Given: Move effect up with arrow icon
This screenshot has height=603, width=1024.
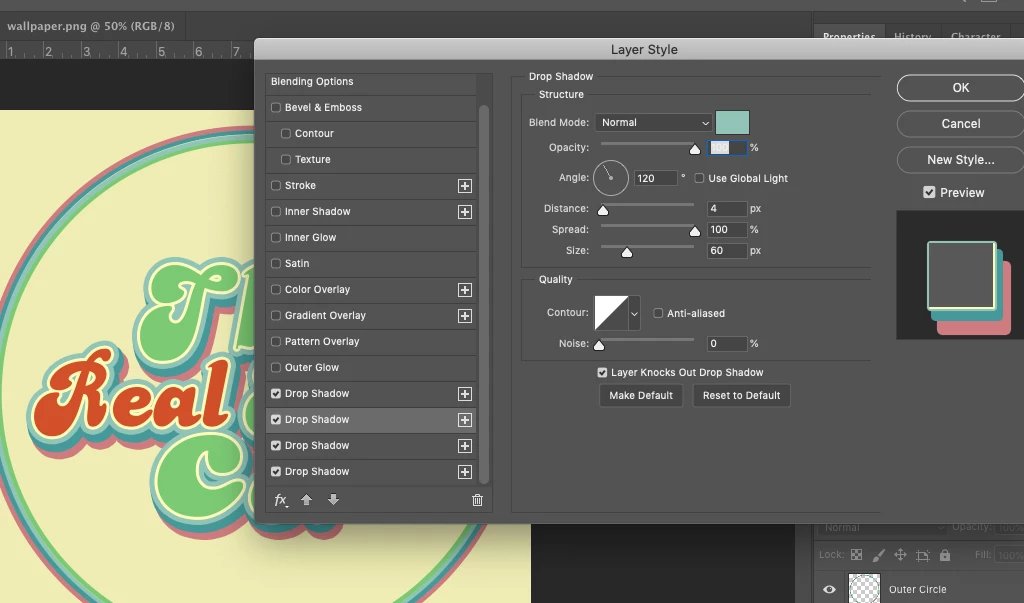Looking at the screenshot, I should click(x=306, y=500).
